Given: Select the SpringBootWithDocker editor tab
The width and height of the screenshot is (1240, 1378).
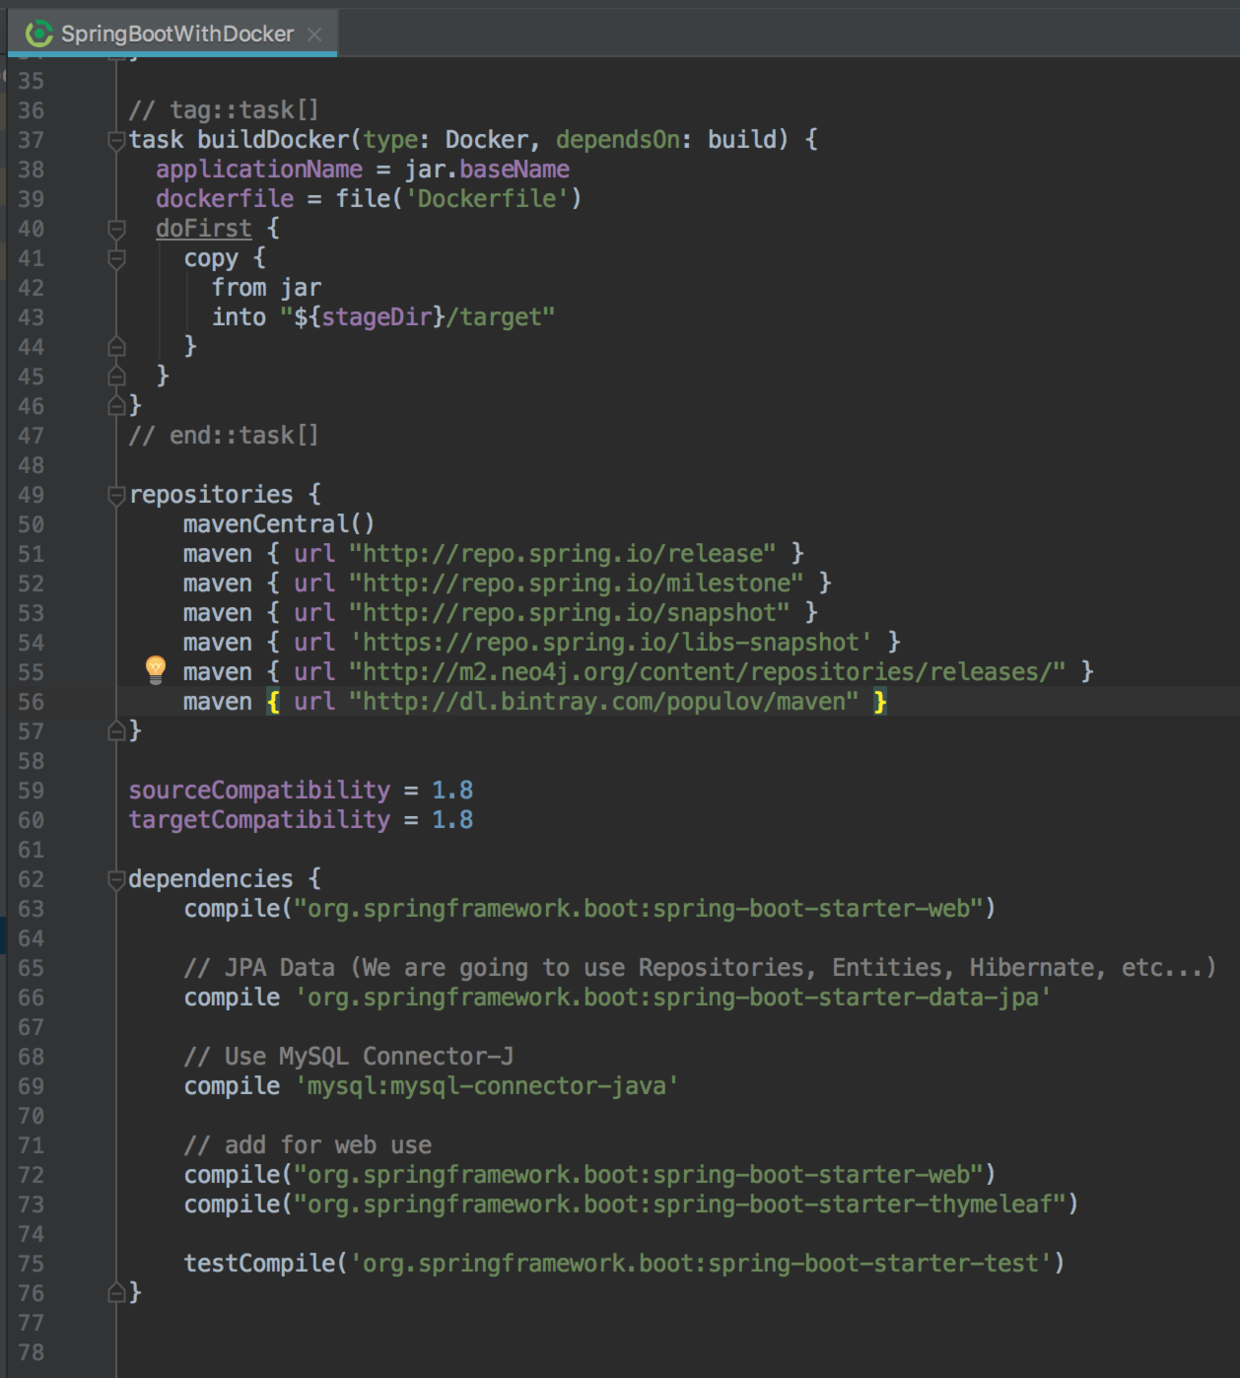Looking at the screenshot, I should [173, 33].
